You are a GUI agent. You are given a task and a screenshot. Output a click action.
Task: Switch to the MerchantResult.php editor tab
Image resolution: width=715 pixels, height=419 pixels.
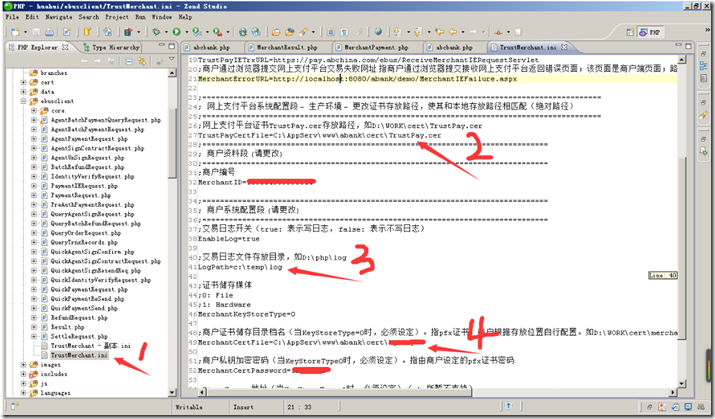[286, 47]
